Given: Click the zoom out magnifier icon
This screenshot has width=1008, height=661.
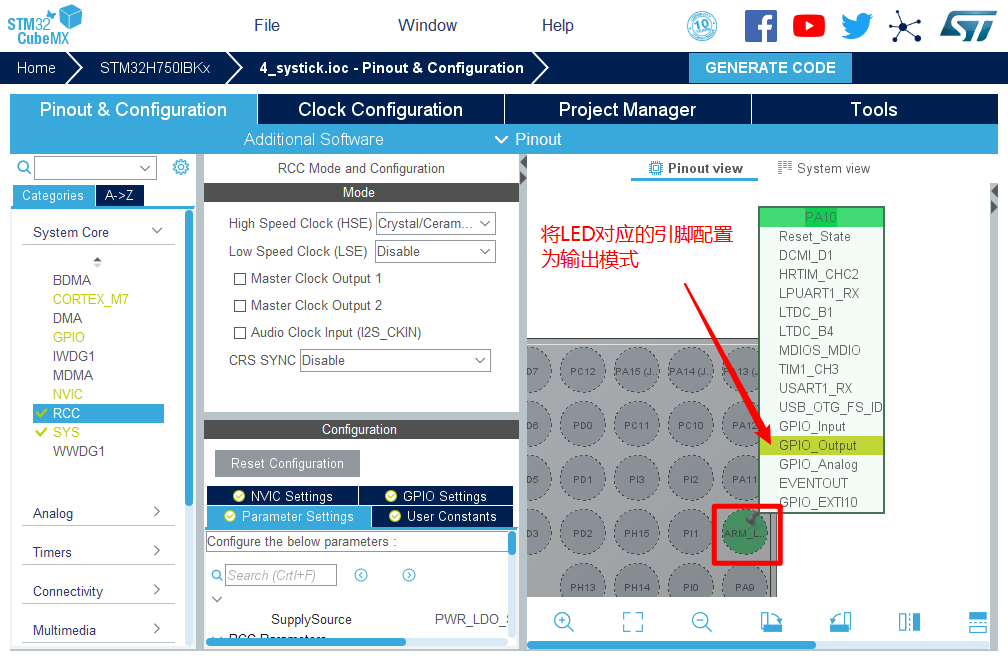Looking at the screenshot, I should [702, 622].
